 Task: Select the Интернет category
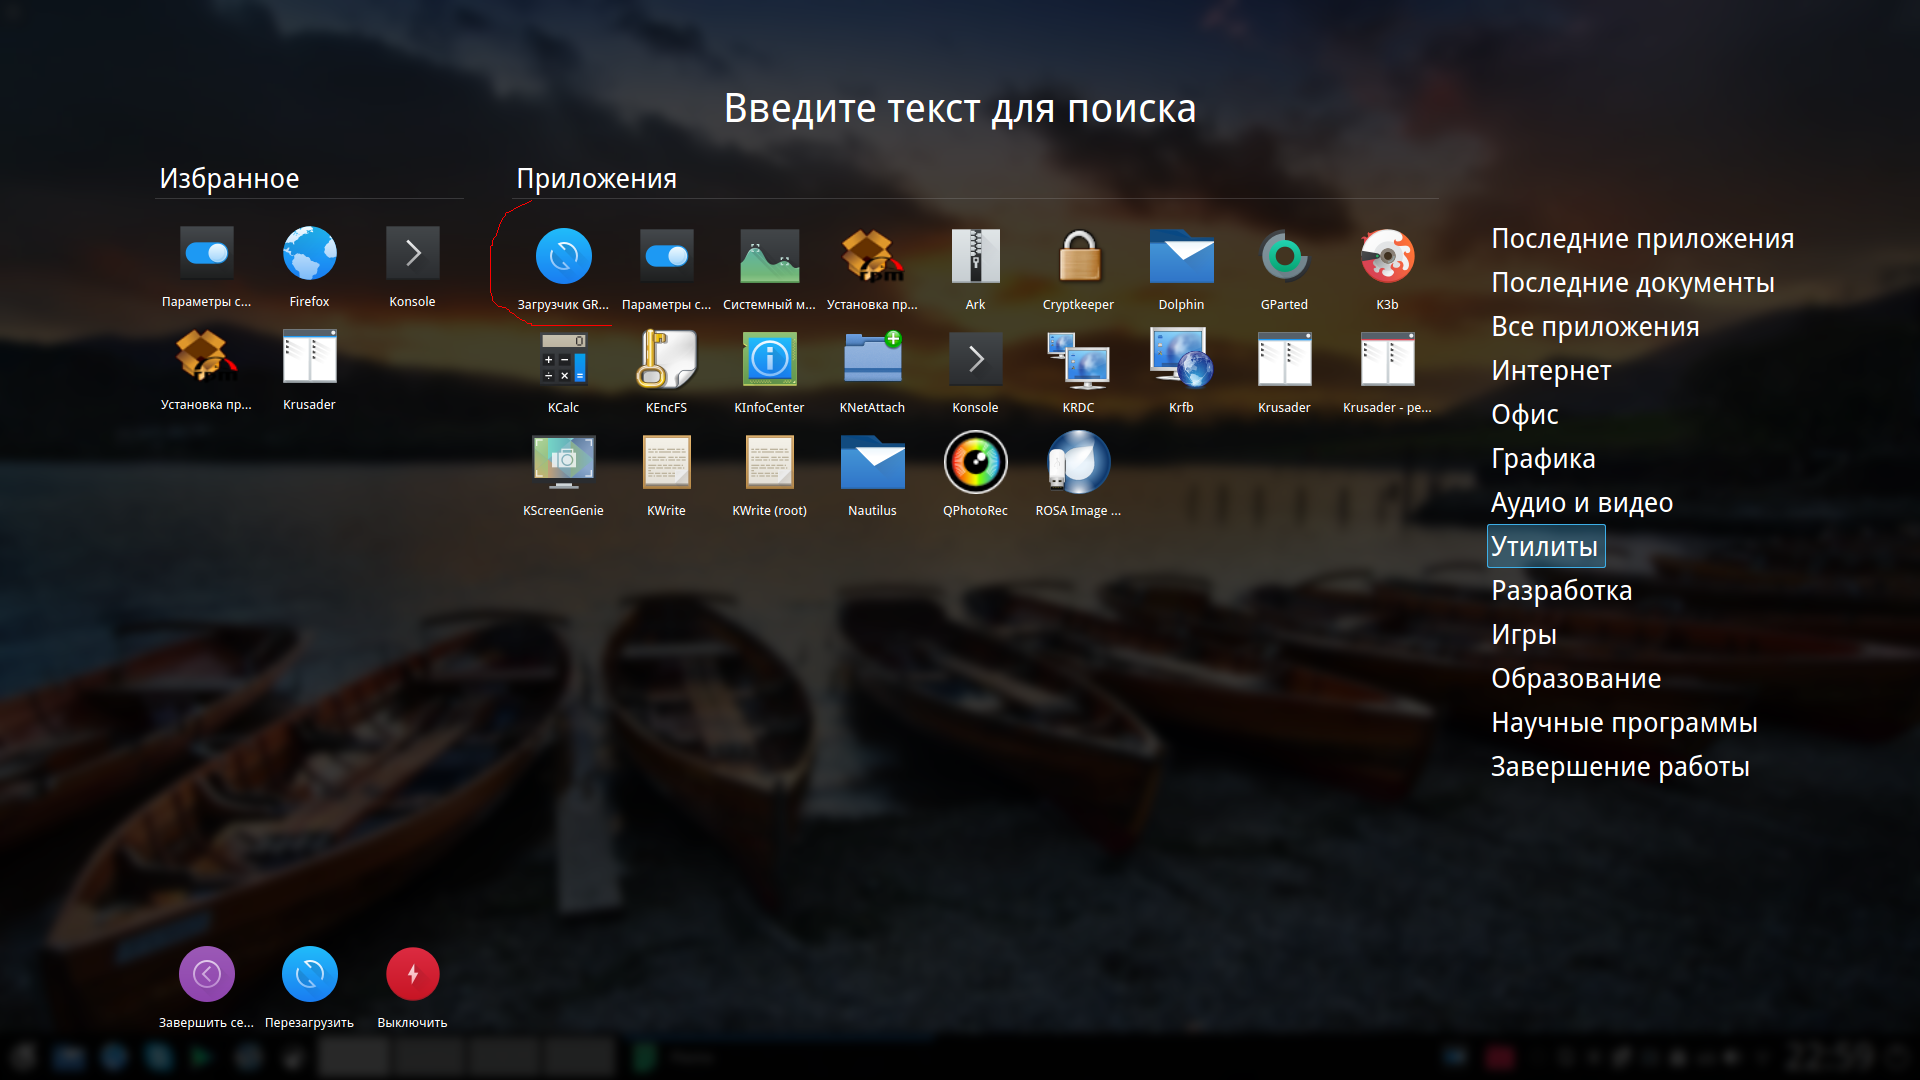click(1550, 371)
